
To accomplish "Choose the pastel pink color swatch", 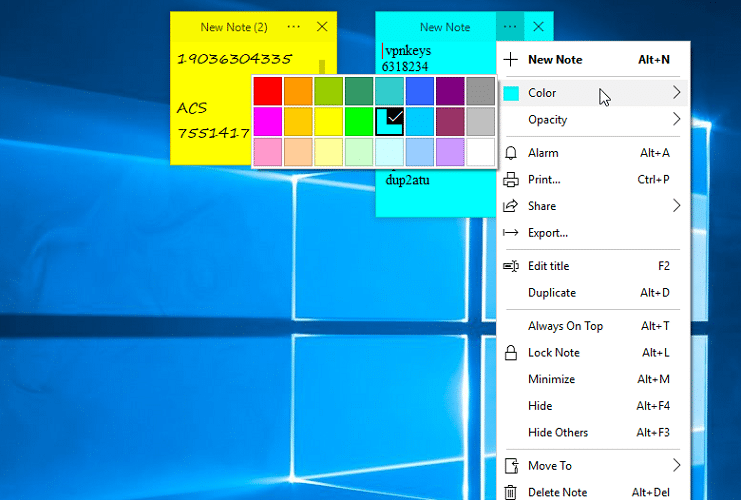I will (x=268, y=152).
